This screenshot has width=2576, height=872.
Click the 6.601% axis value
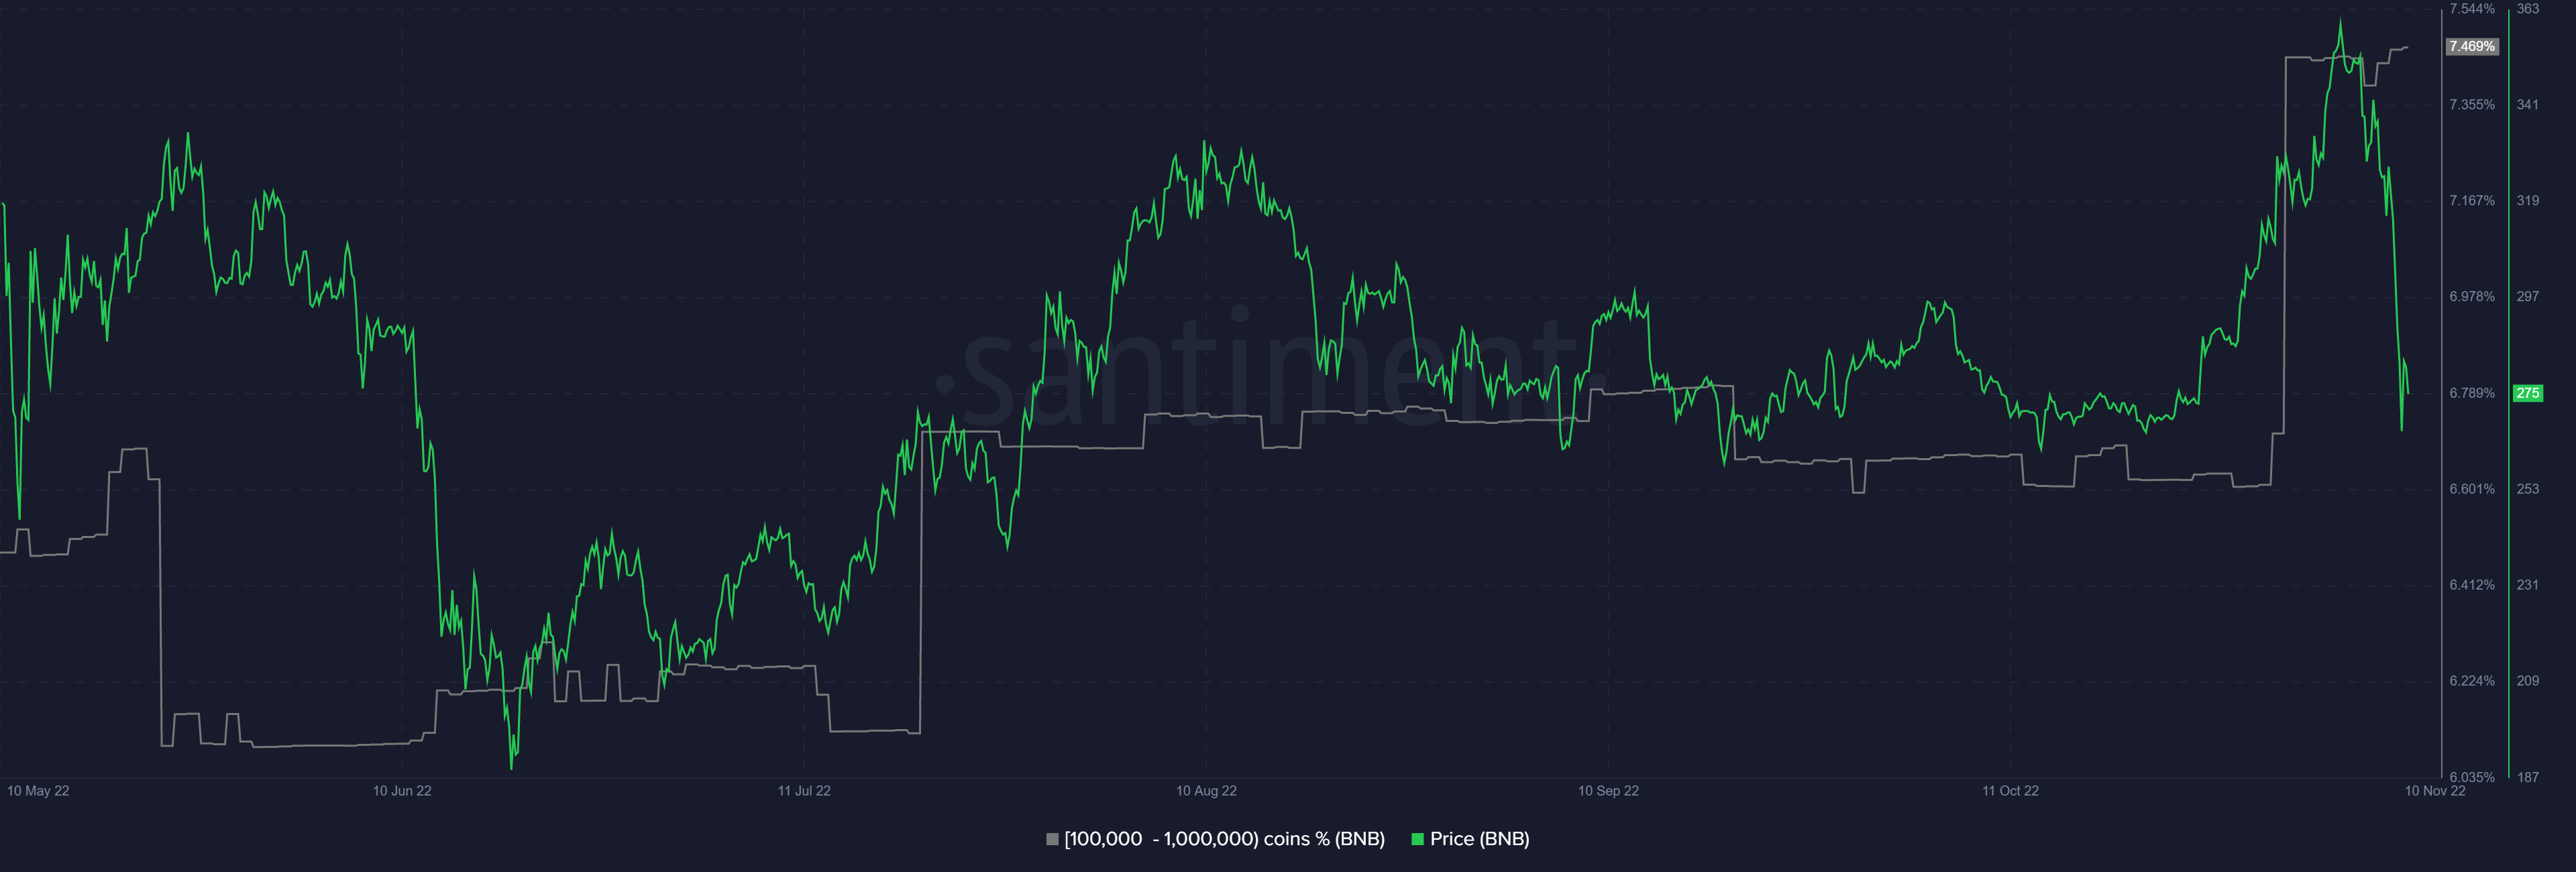2472,489
